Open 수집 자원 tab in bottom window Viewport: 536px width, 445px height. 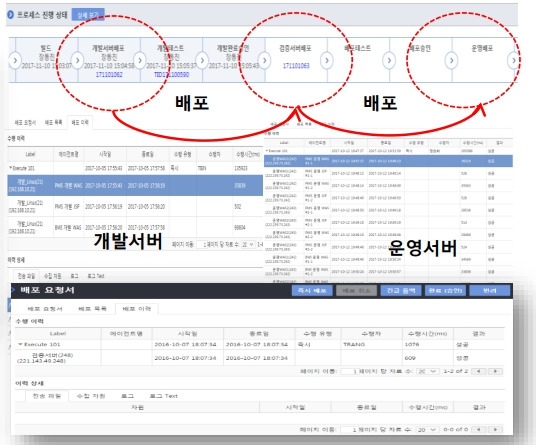click(91, 396)
